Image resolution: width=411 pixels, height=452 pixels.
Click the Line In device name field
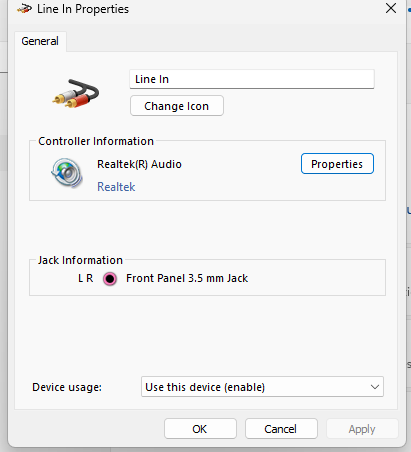pyautogui.click(x=252, y=79)
